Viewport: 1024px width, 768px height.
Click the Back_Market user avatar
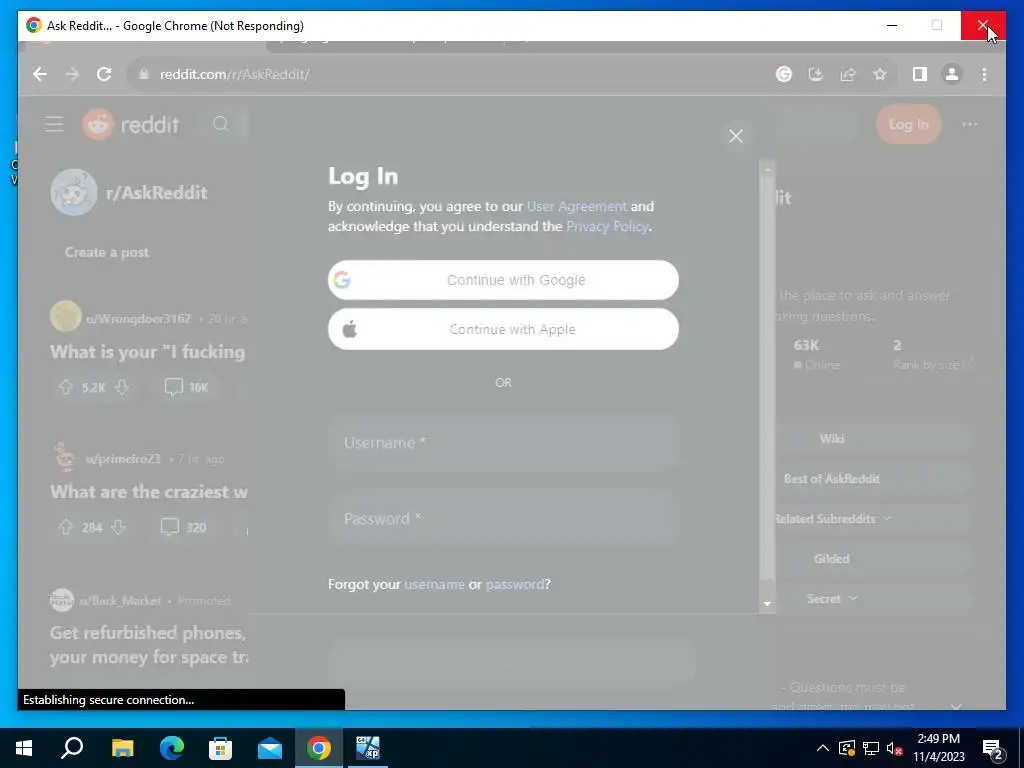(61, 600)
